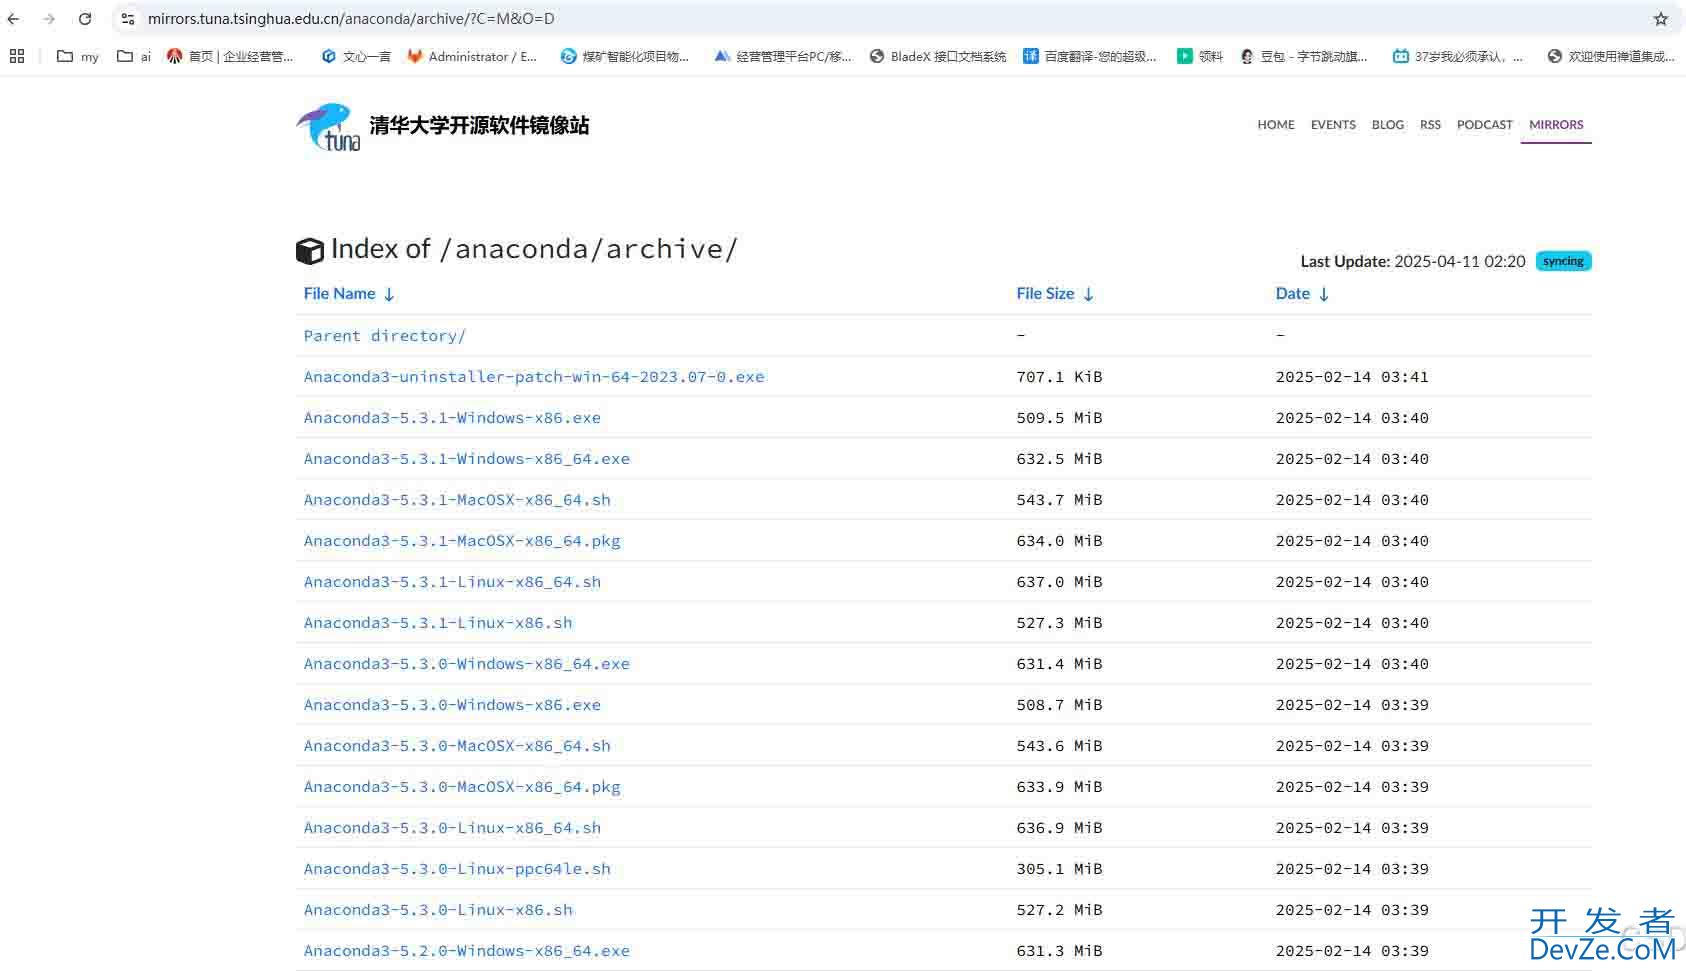This screenshot has height=971, width=1686.
Task: Download Anaconda3-5.3.1-MacOSX-x86_64.sh
Action: tap(457, 500)
